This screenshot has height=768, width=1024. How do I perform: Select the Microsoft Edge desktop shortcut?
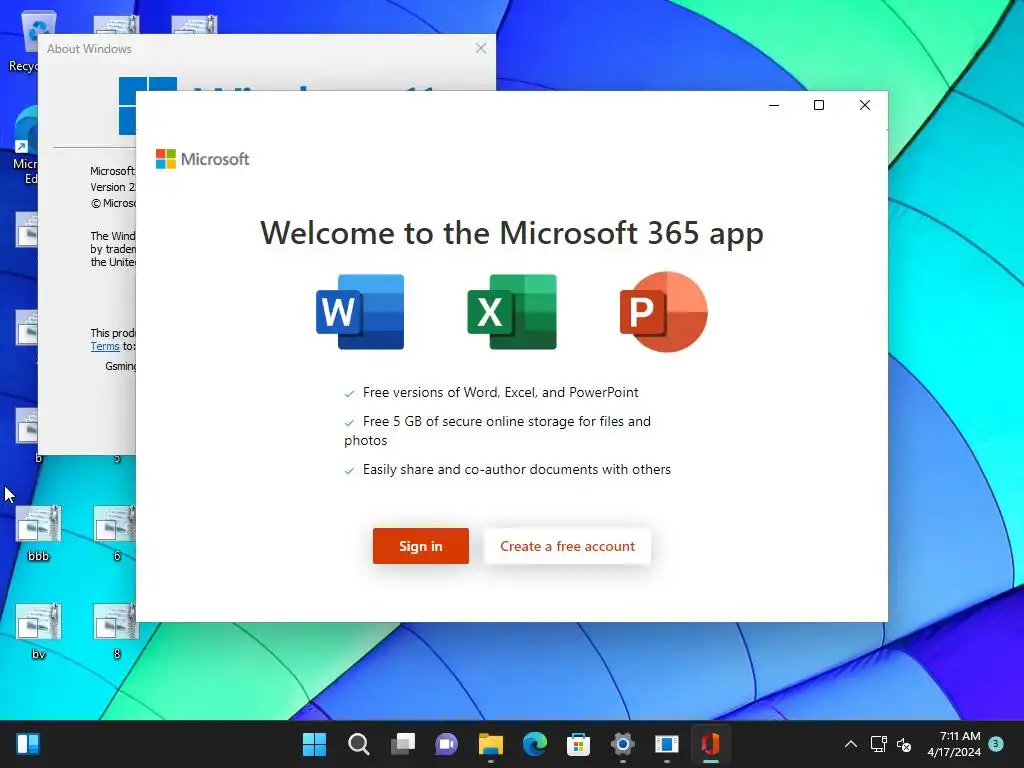[25, 147]
